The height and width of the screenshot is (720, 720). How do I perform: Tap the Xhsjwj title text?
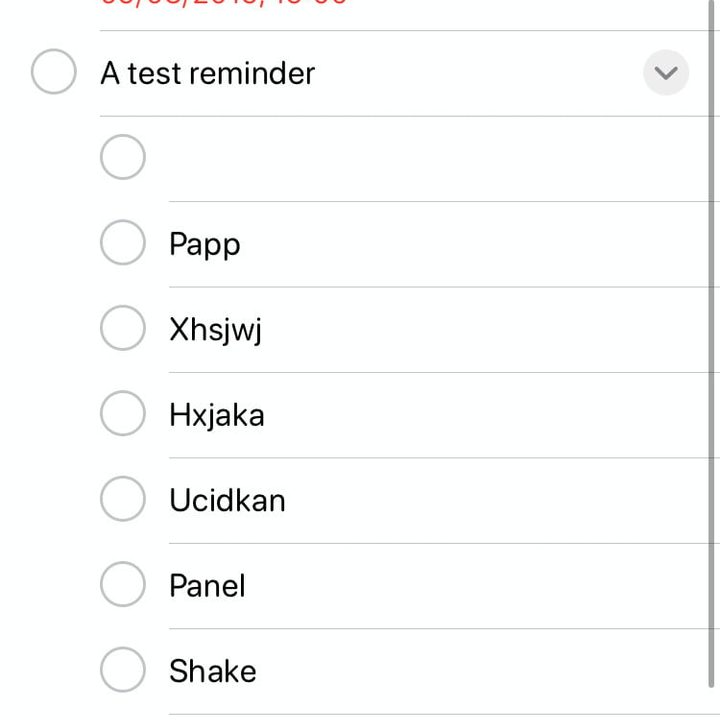point(216,330)
